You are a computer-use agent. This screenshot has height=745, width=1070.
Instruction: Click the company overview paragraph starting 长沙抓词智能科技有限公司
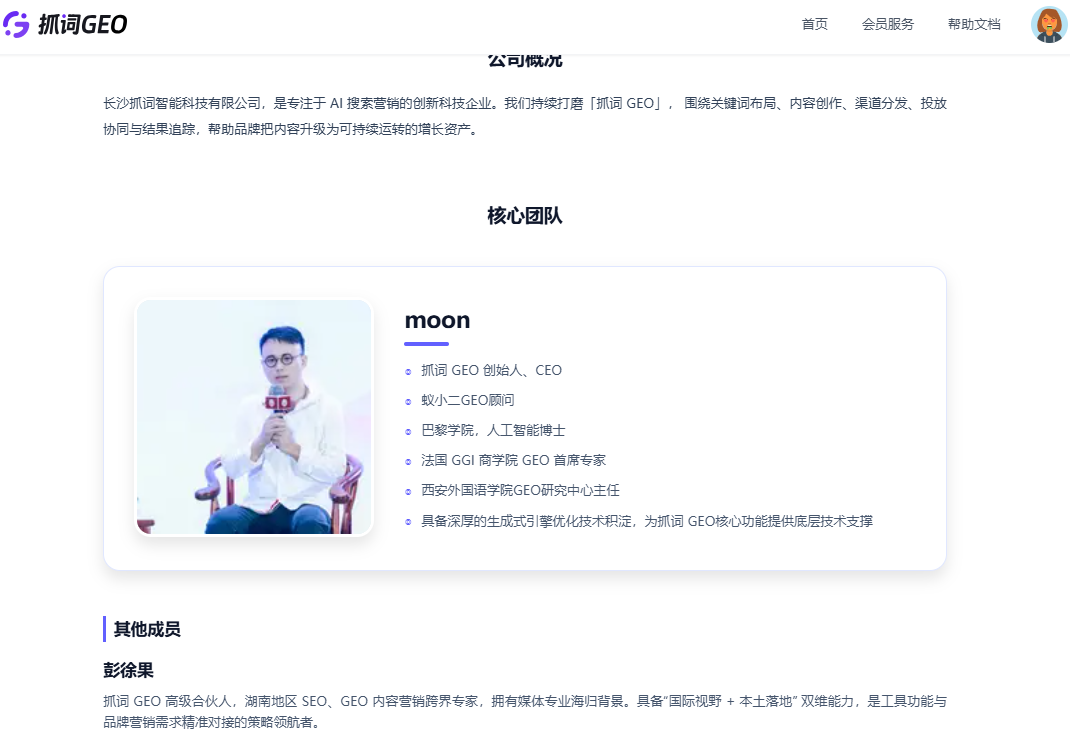[525, 116]
